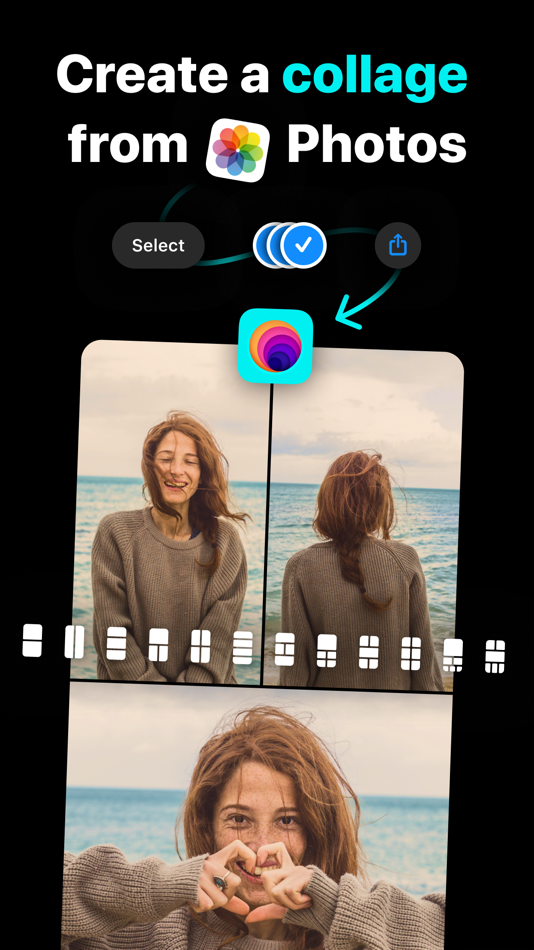Open the Apple Photos flower icon
Viewport: 534px width, 950px height.
click(238, 150)
